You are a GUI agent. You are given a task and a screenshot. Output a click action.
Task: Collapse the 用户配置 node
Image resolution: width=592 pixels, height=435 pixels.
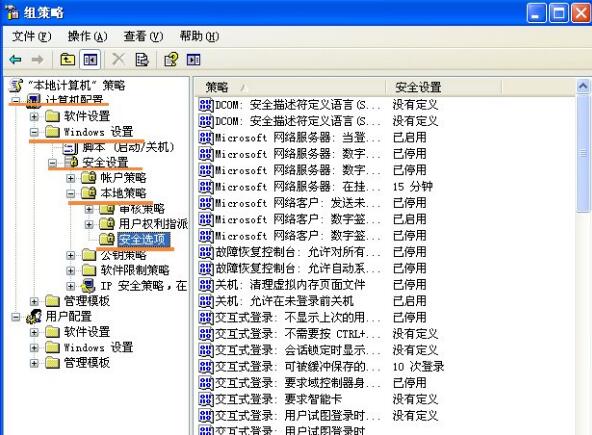15,316
